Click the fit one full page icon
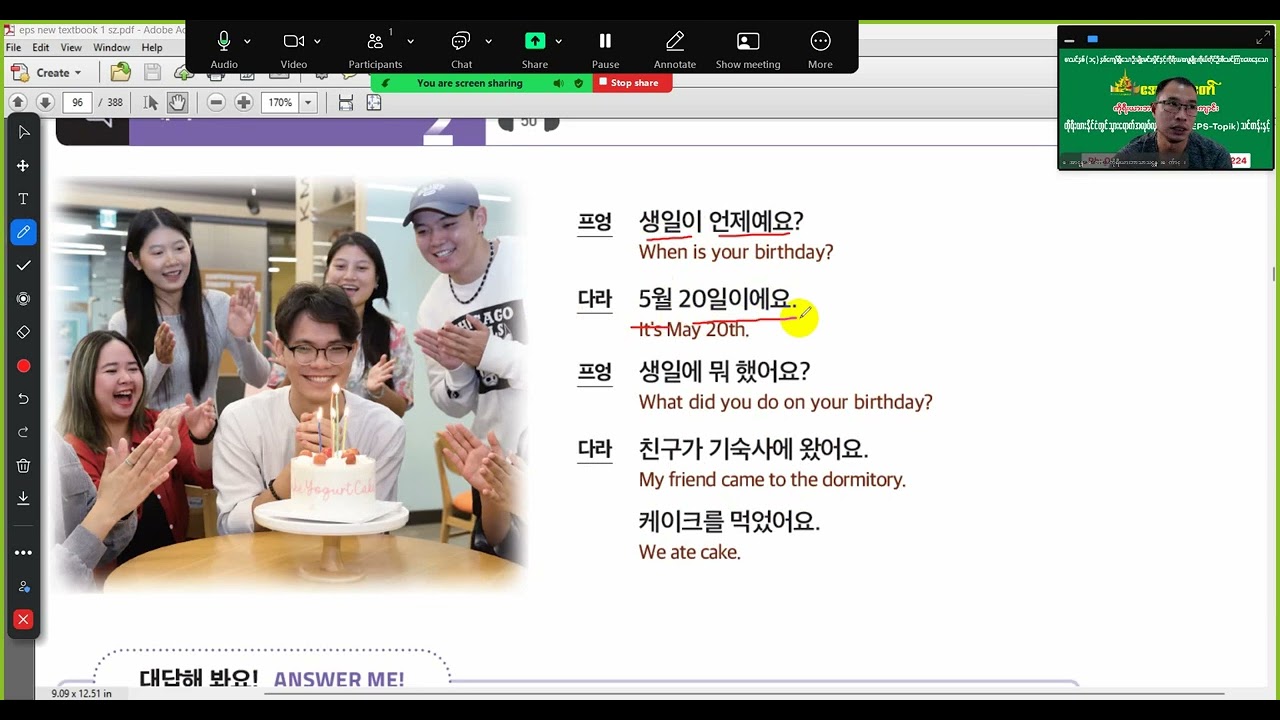The height and width of the screenshot is (720, 1280). tap(374, 102)
